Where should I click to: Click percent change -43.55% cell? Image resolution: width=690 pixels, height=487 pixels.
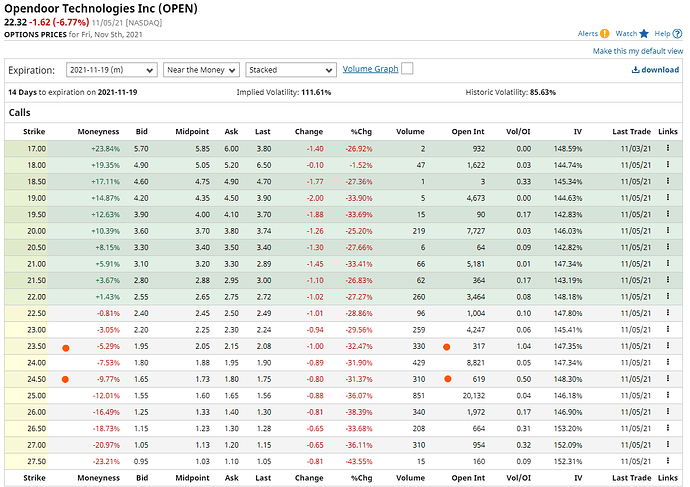tap(359, 461)
